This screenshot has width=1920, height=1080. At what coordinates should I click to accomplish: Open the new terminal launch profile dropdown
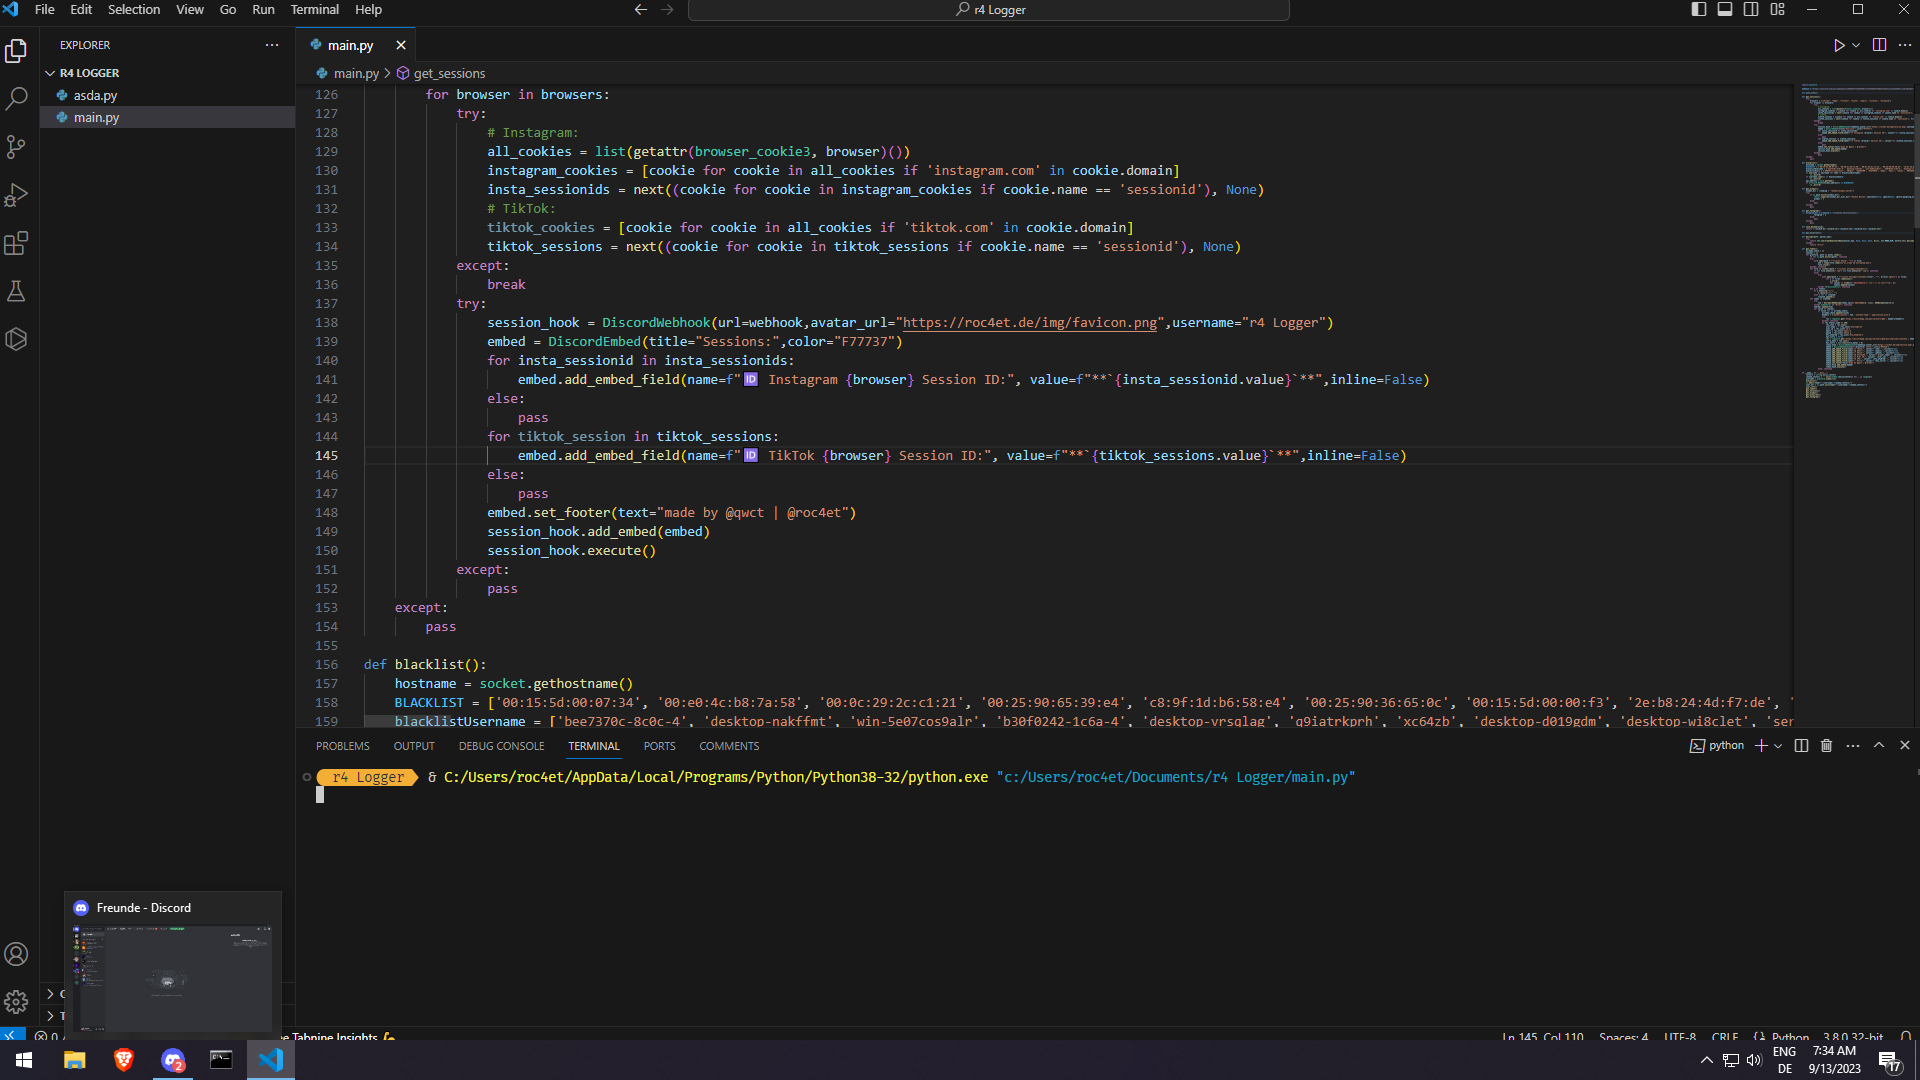(x=1778, y=746)
